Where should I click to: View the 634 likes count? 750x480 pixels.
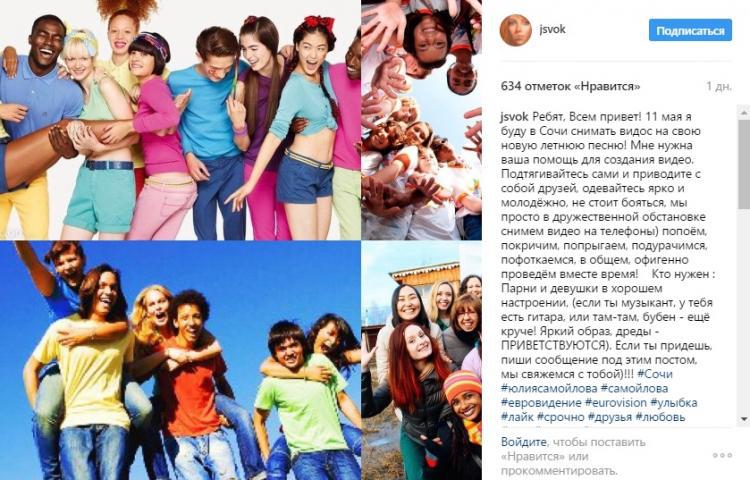coord(570,87)
